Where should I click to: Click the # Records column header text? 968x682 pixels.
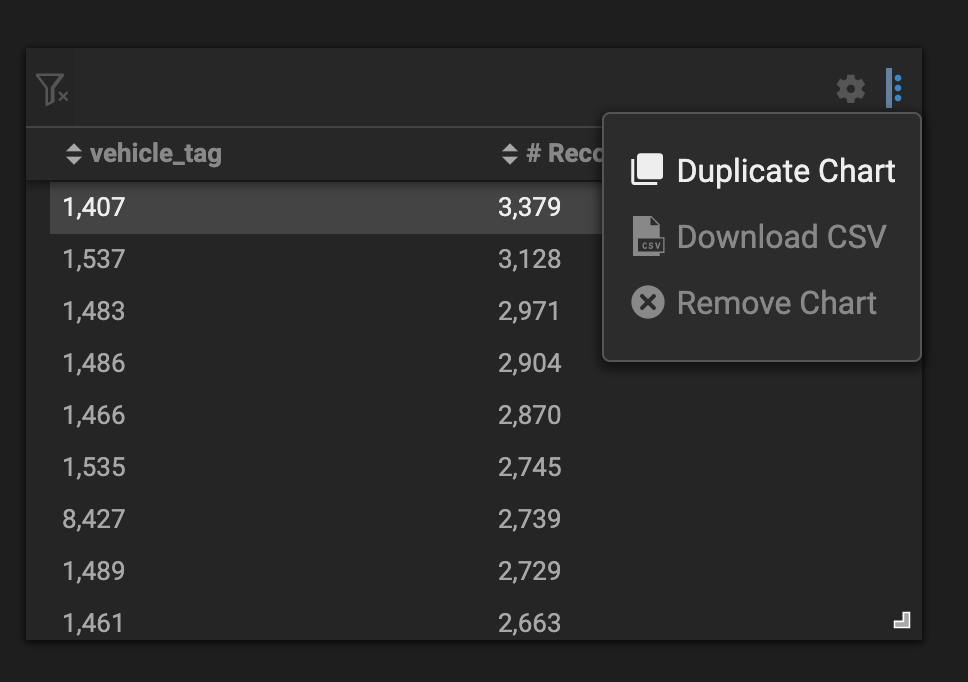click(x=564, y=154)
